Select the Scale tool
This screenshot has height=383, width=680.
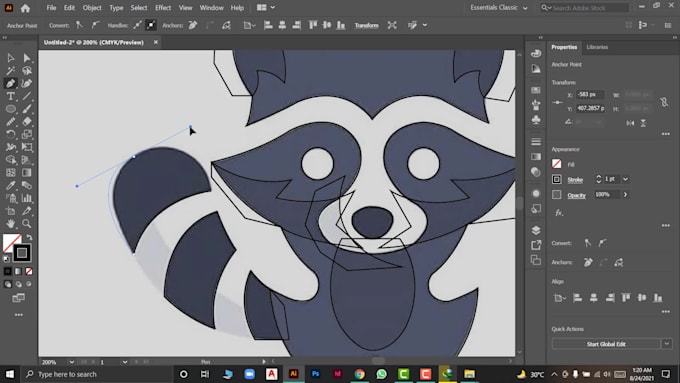27,134
